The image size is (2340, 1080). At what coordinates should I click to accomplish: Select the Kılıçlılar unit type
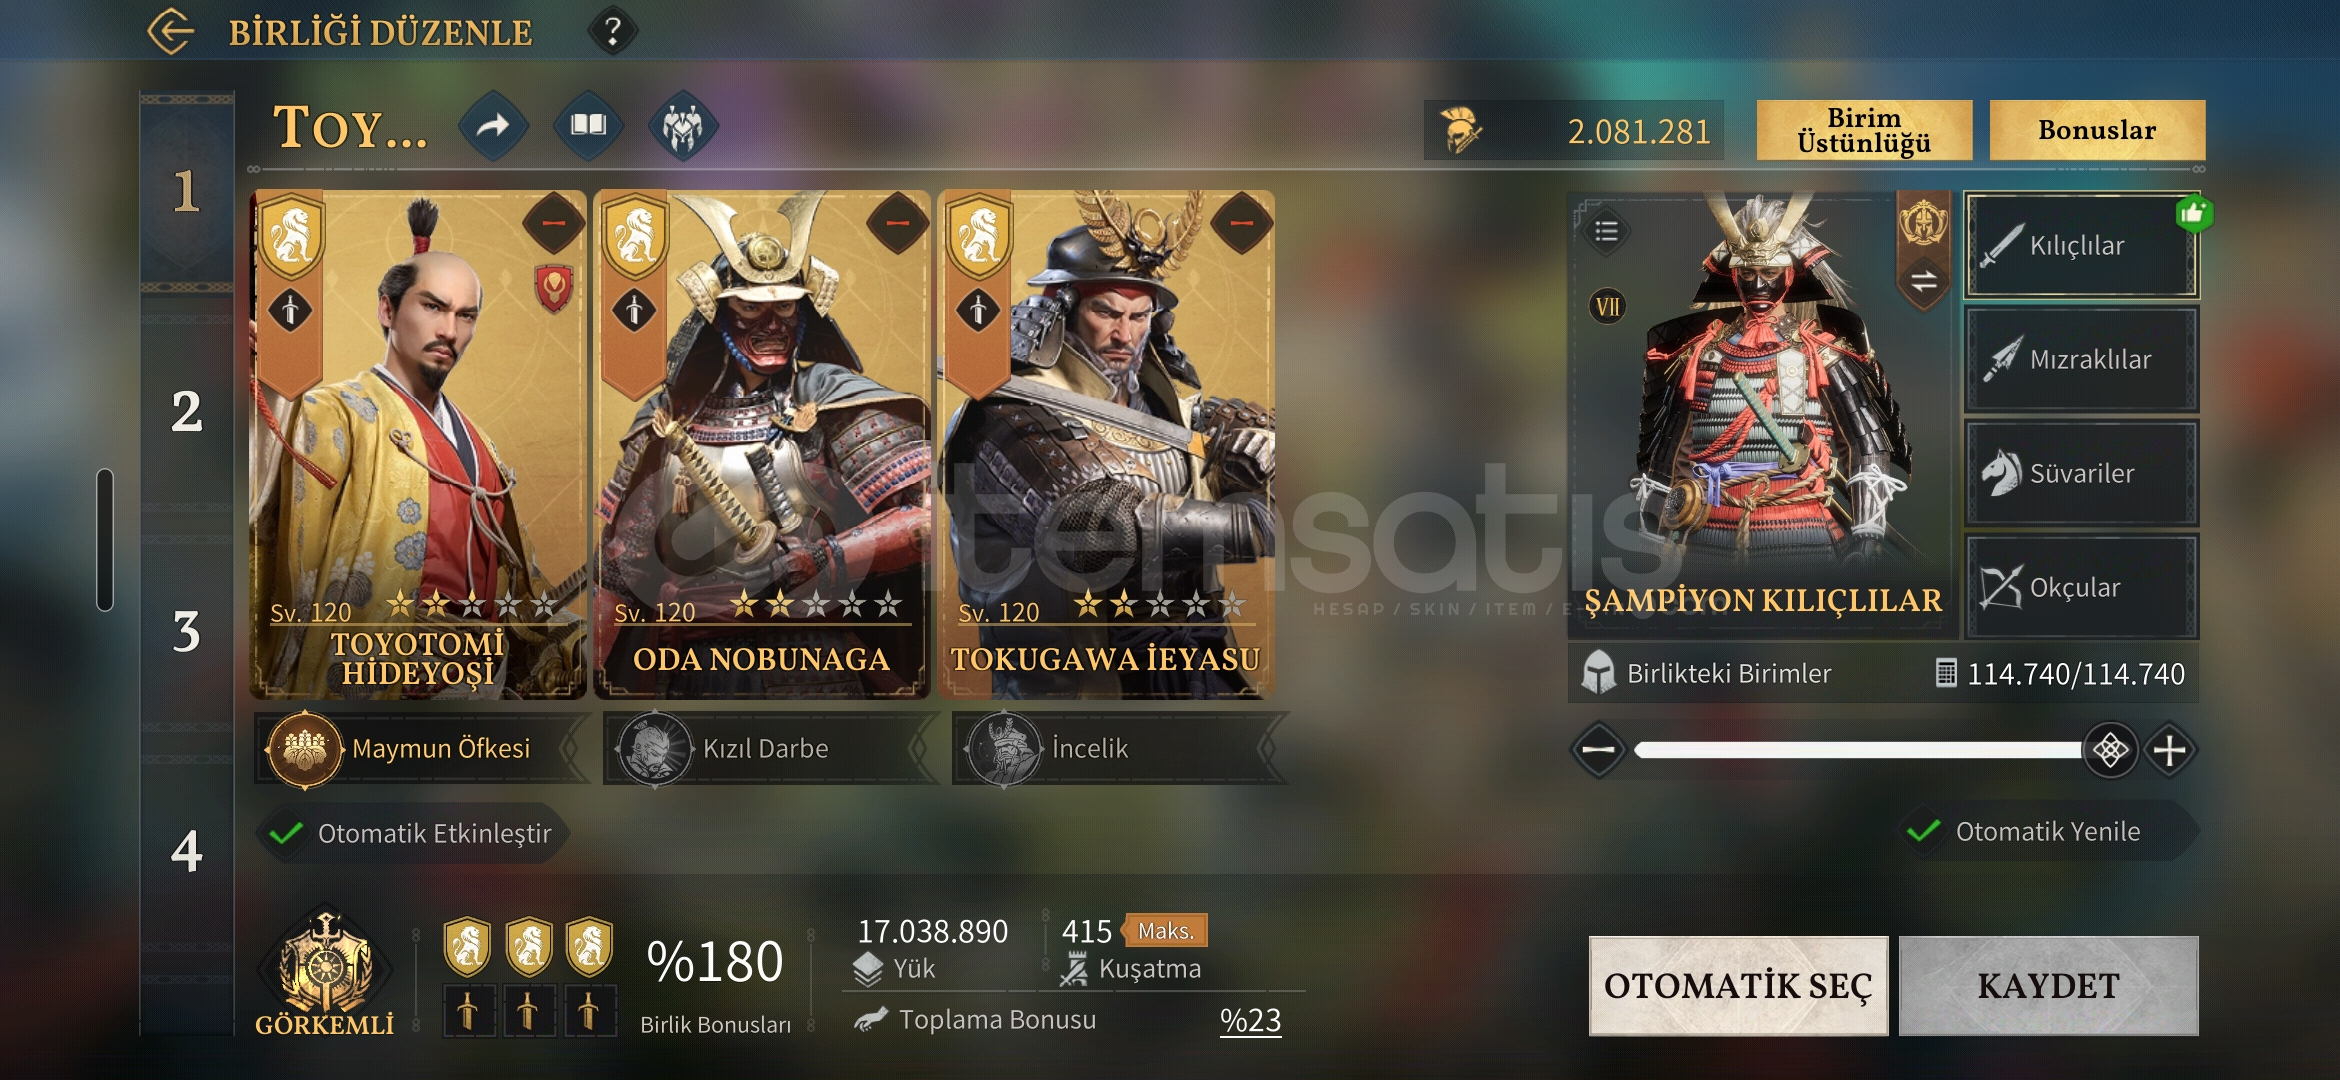(x=2081, y=246)
